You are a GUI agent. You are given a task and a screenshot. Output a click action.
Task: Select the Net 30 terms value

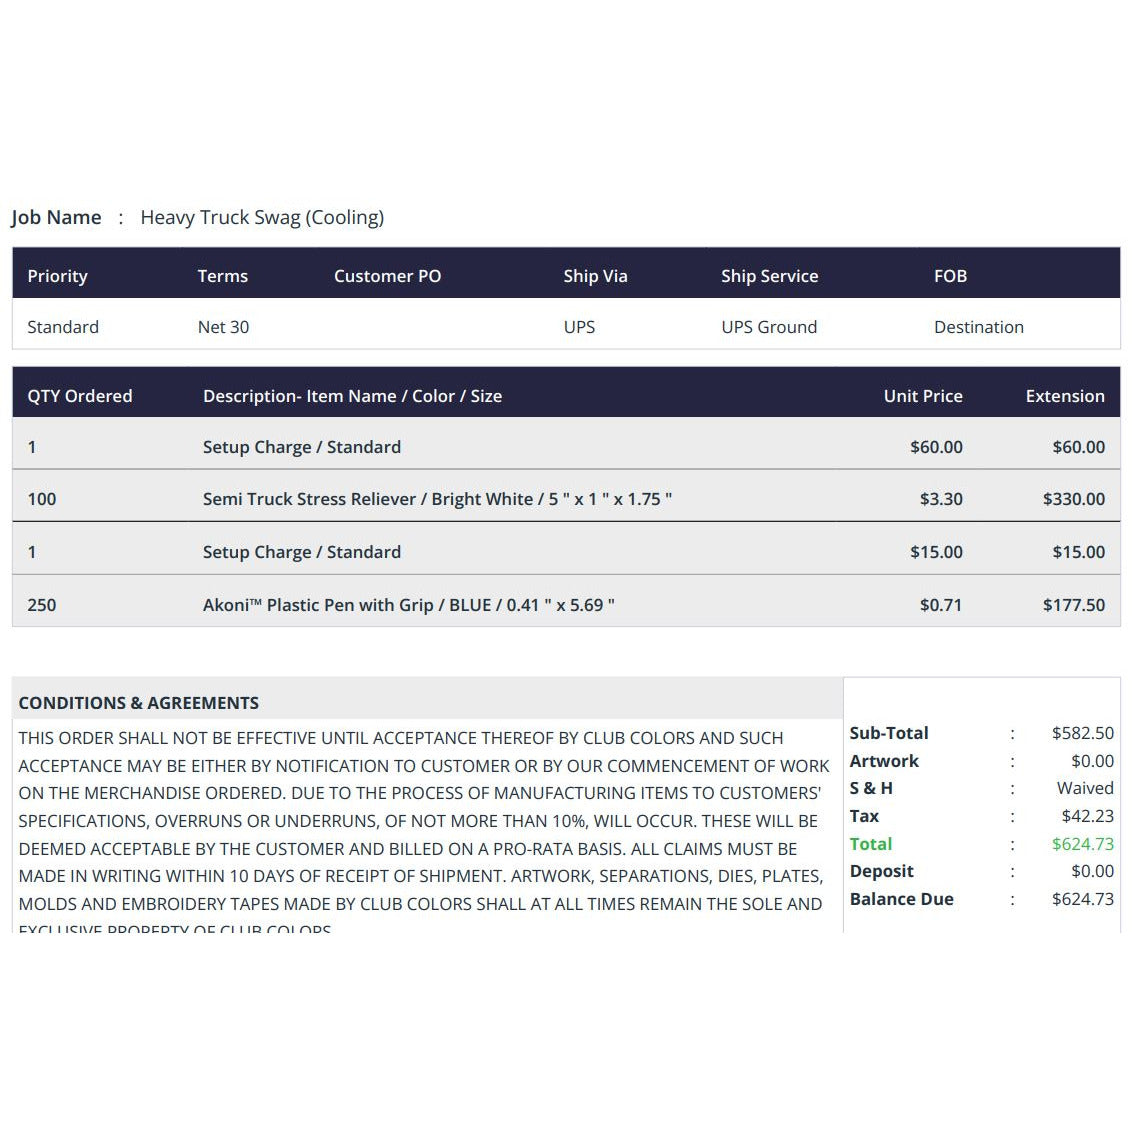pos(223,327)
